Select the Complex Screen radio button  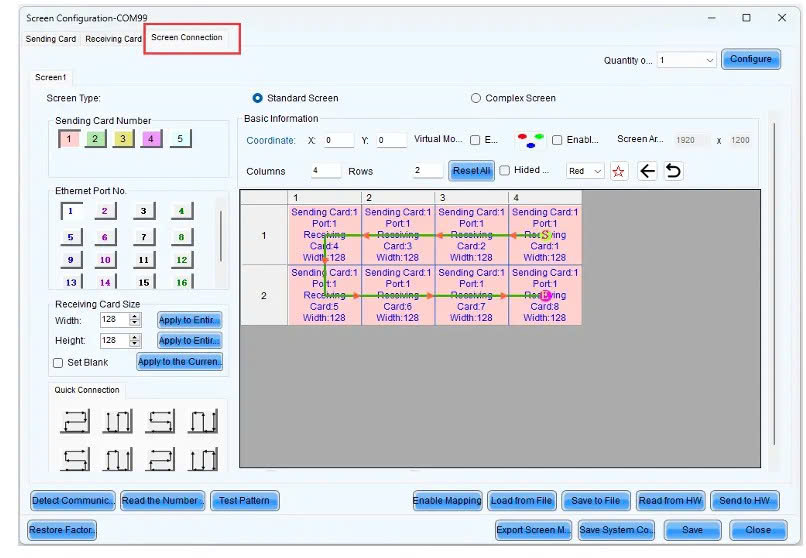coord(476,98)
